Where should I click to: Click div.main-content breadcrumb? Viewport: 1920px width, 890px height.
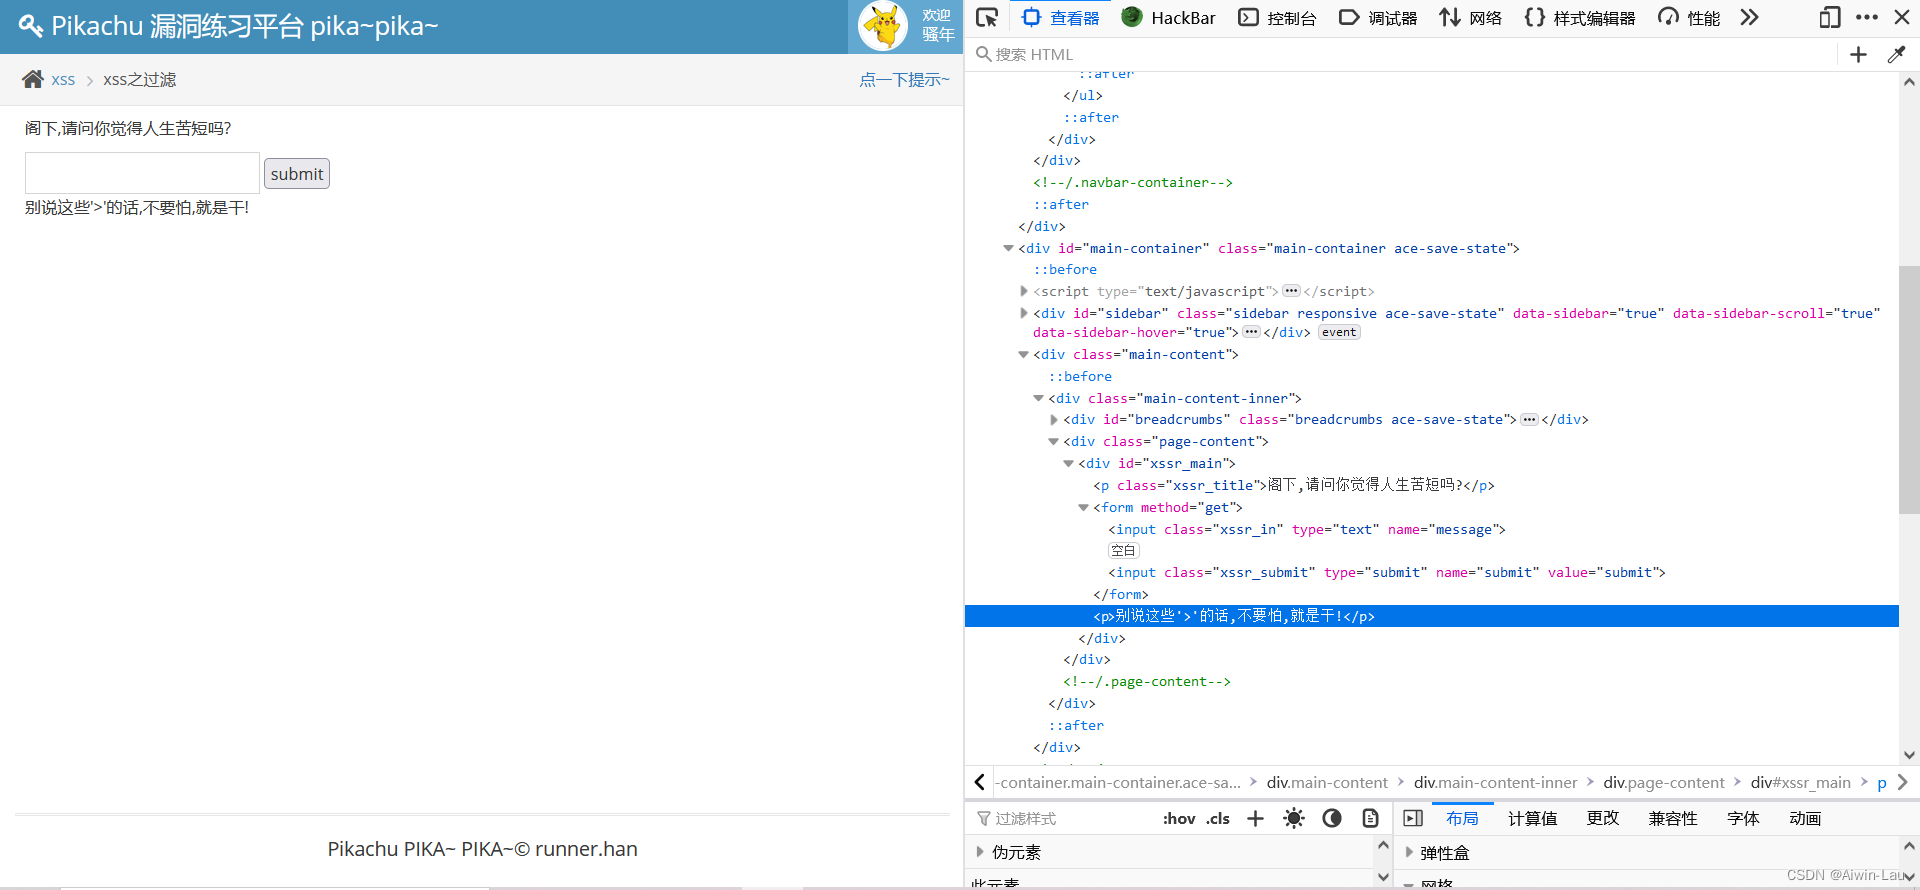[x=1327, y=782]
